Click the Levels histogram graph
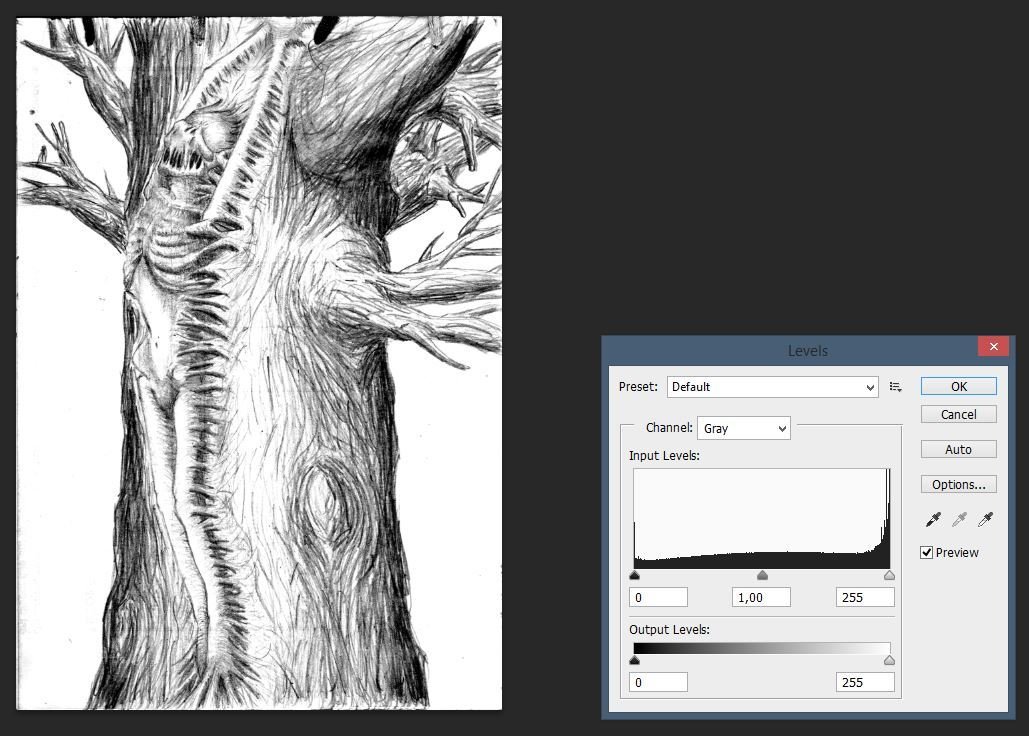The image size is (1029, 736). (762, 519)
